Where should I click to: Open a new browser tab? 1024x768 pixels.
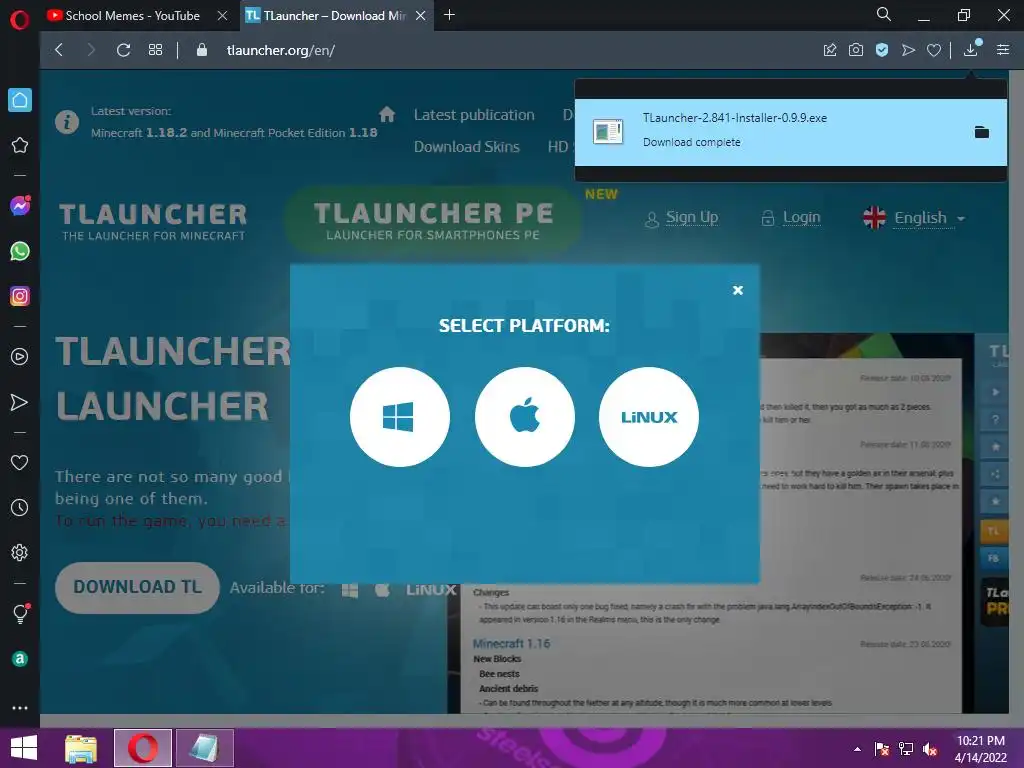point(449,15)
